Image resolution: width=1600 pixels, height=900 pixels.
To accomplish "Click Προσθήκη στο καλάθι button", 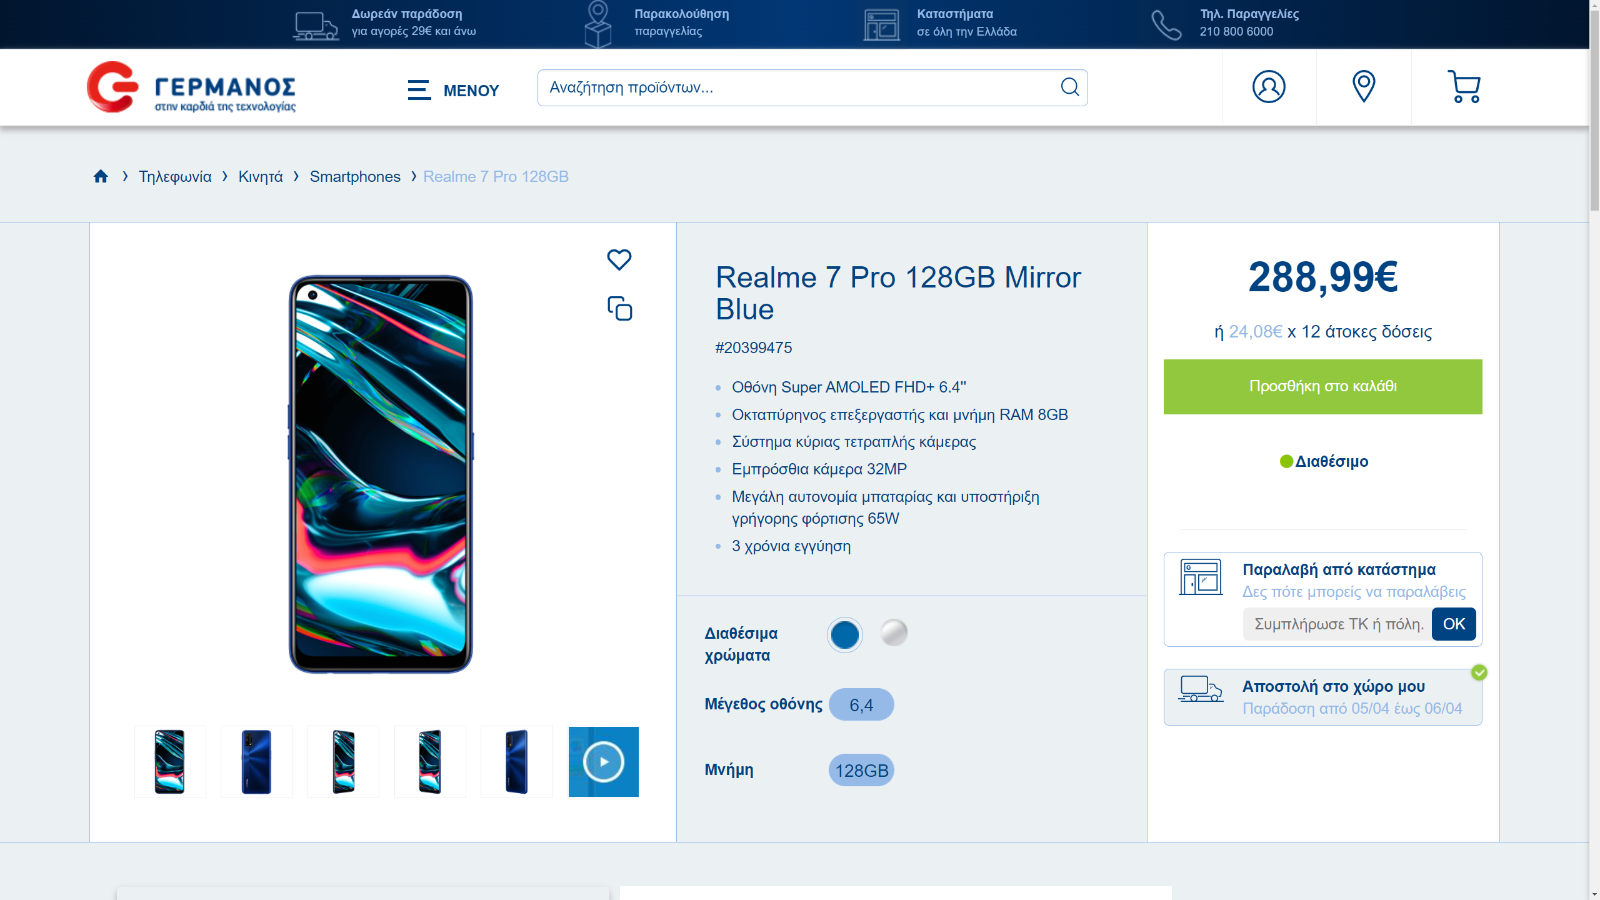I will 1323,387.
